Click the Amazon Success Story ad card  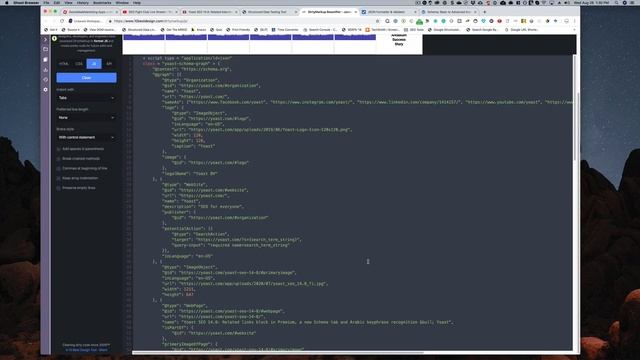click(x=399, y=44)
